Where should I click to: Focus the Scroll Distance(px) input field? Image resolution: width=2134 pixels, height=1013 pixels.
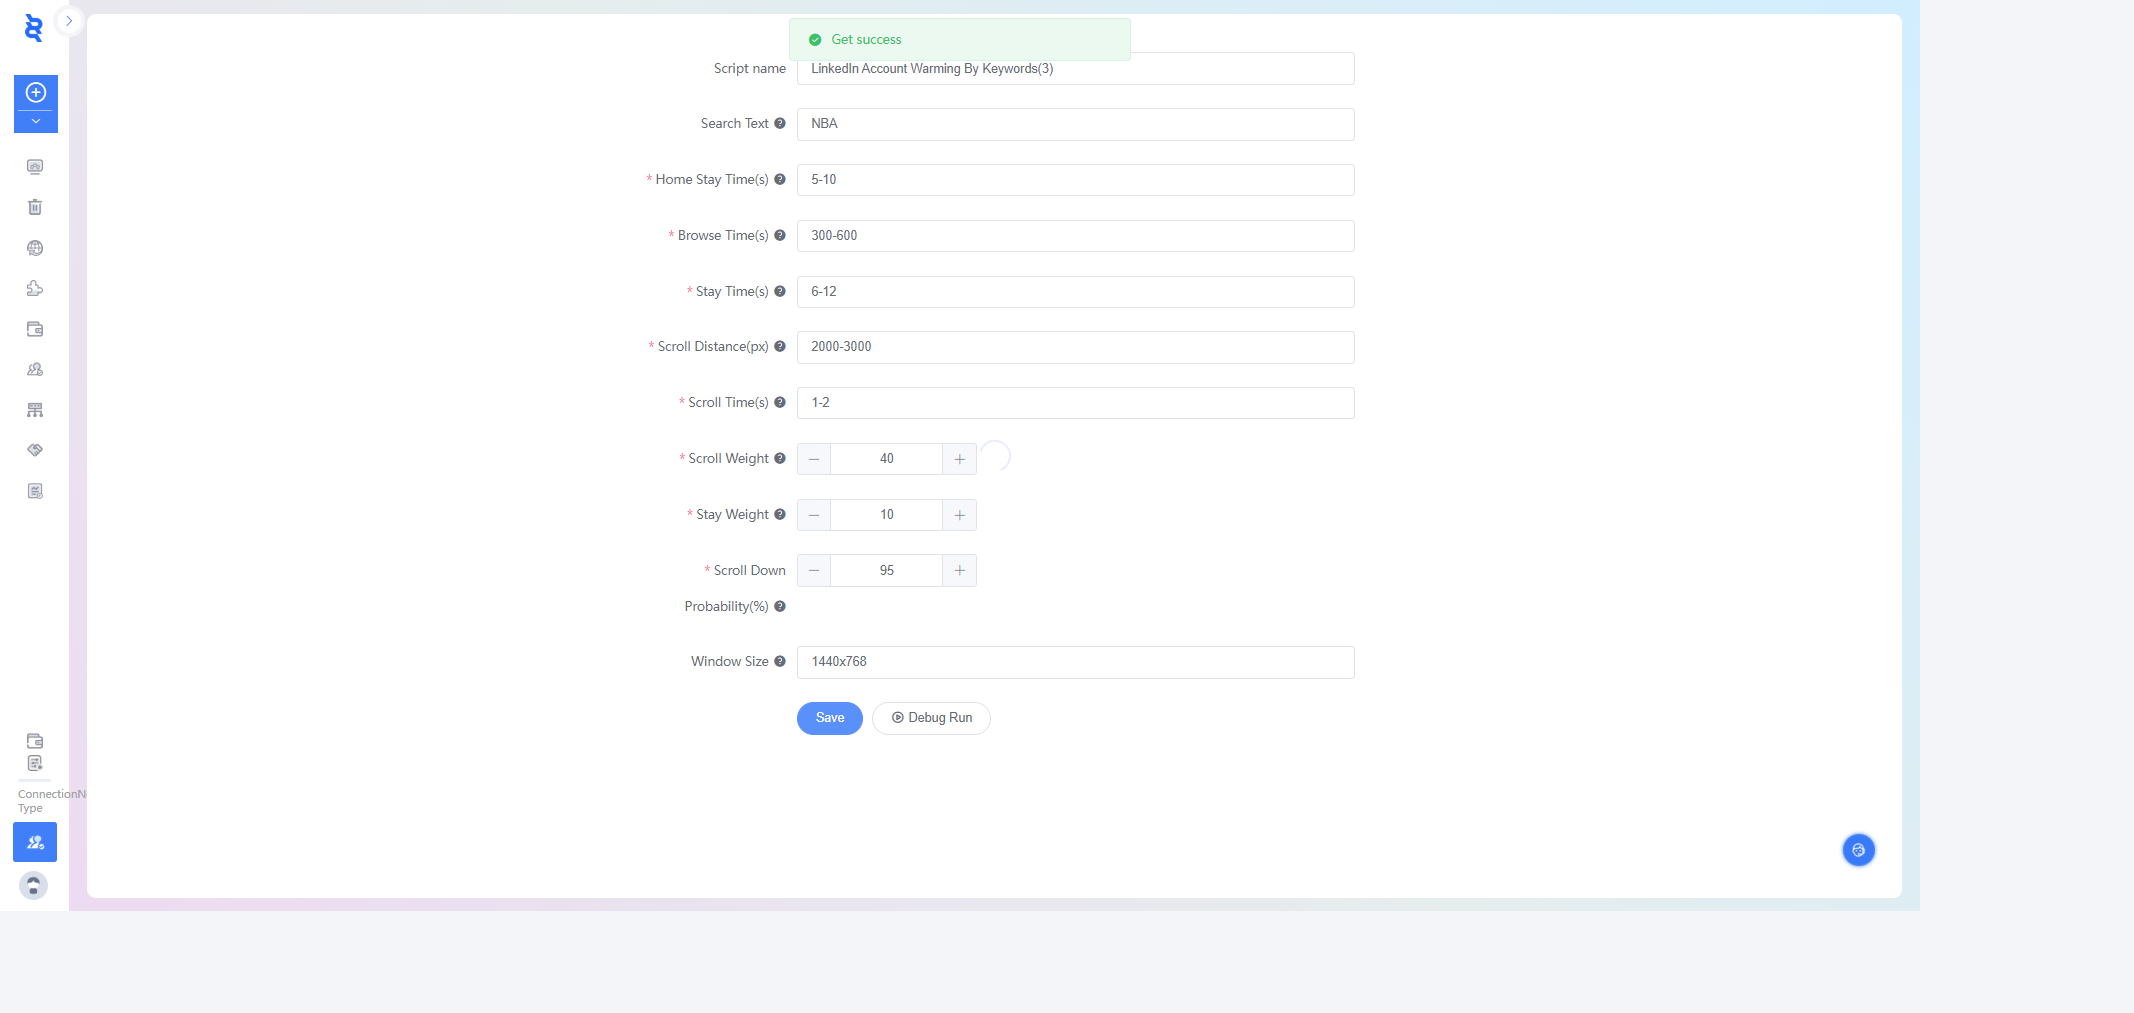pos(1075,347)
